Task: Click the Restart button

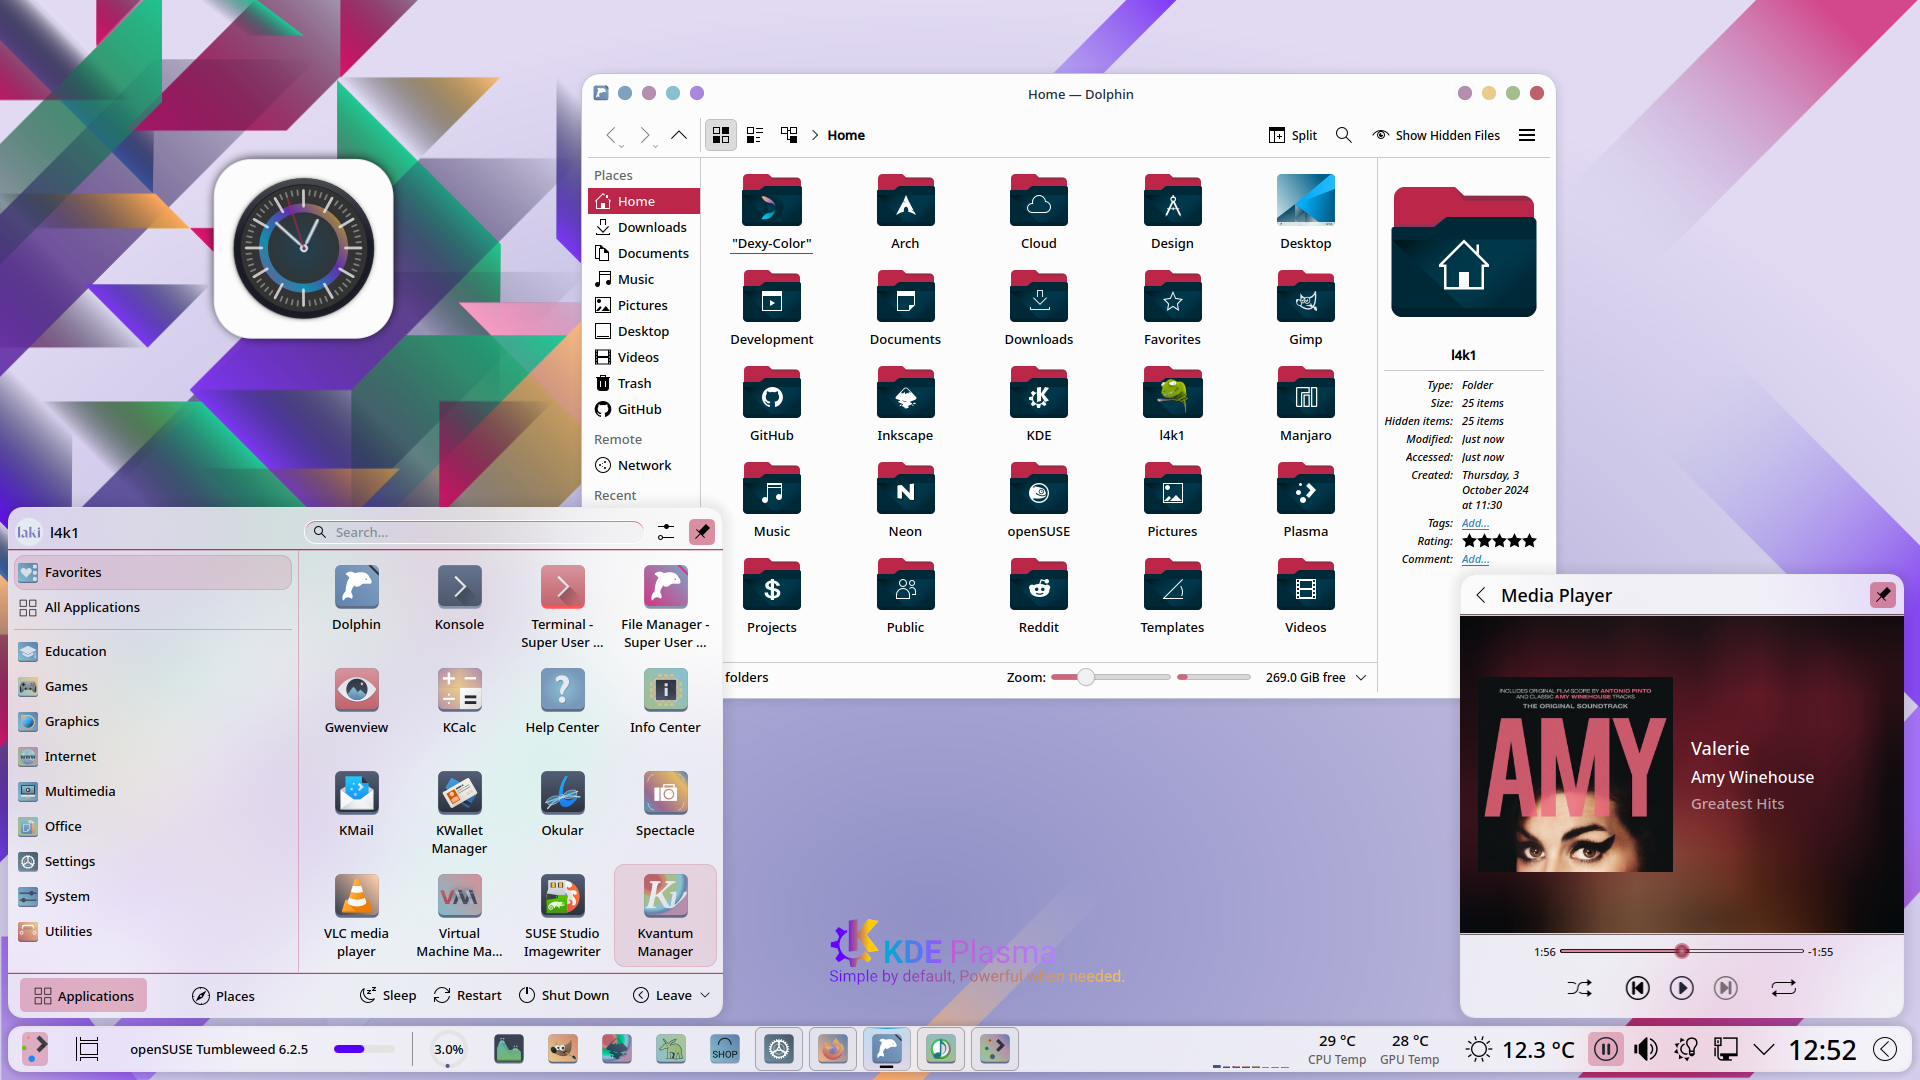Action: 467,995
